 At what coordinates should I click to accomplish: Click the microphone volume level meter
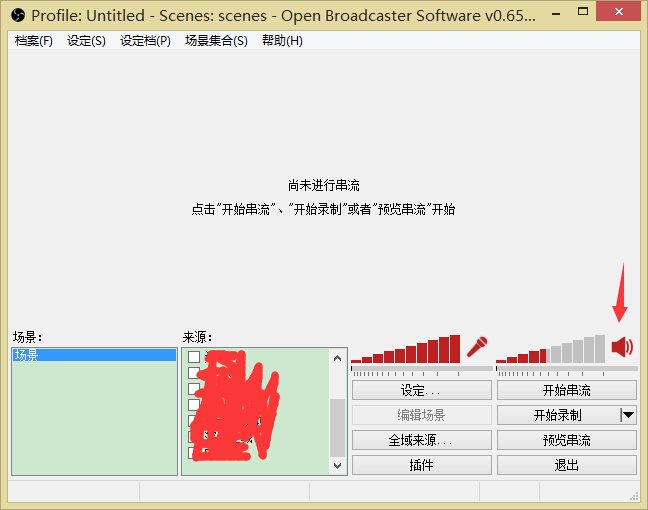tap(405, 349)
